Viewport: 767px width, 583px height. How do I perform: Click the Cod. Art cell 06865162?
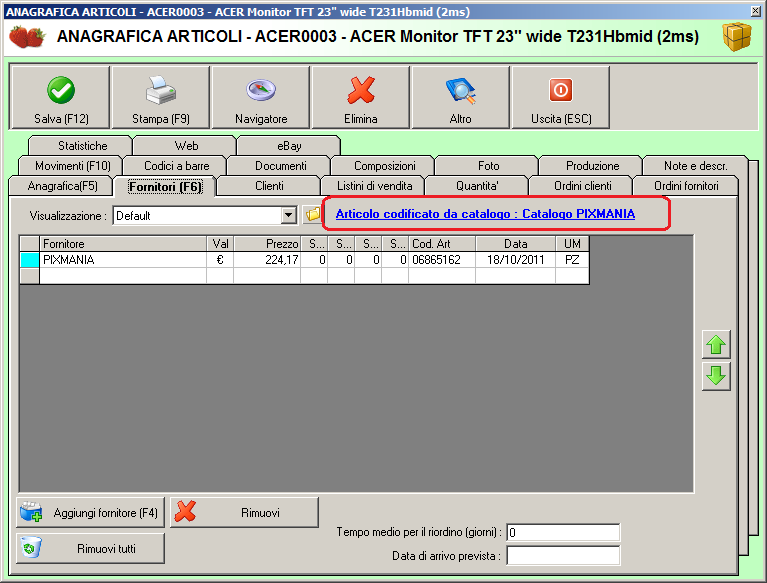click(442, 260)
